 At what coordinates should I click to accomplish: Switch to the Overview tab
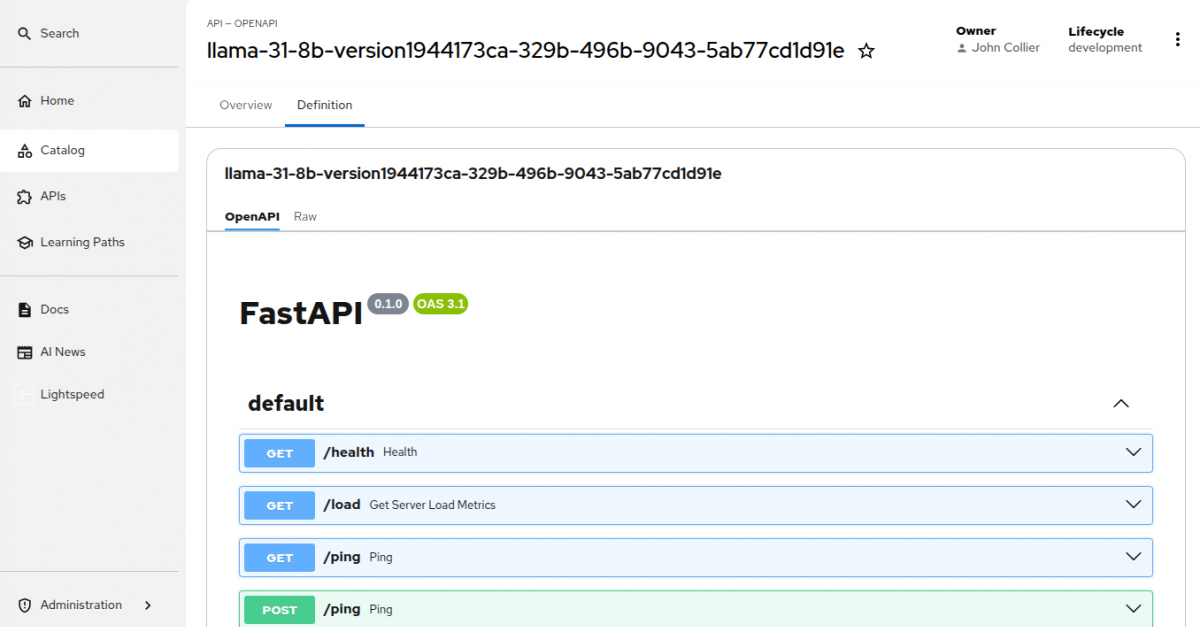click(246, 105)
